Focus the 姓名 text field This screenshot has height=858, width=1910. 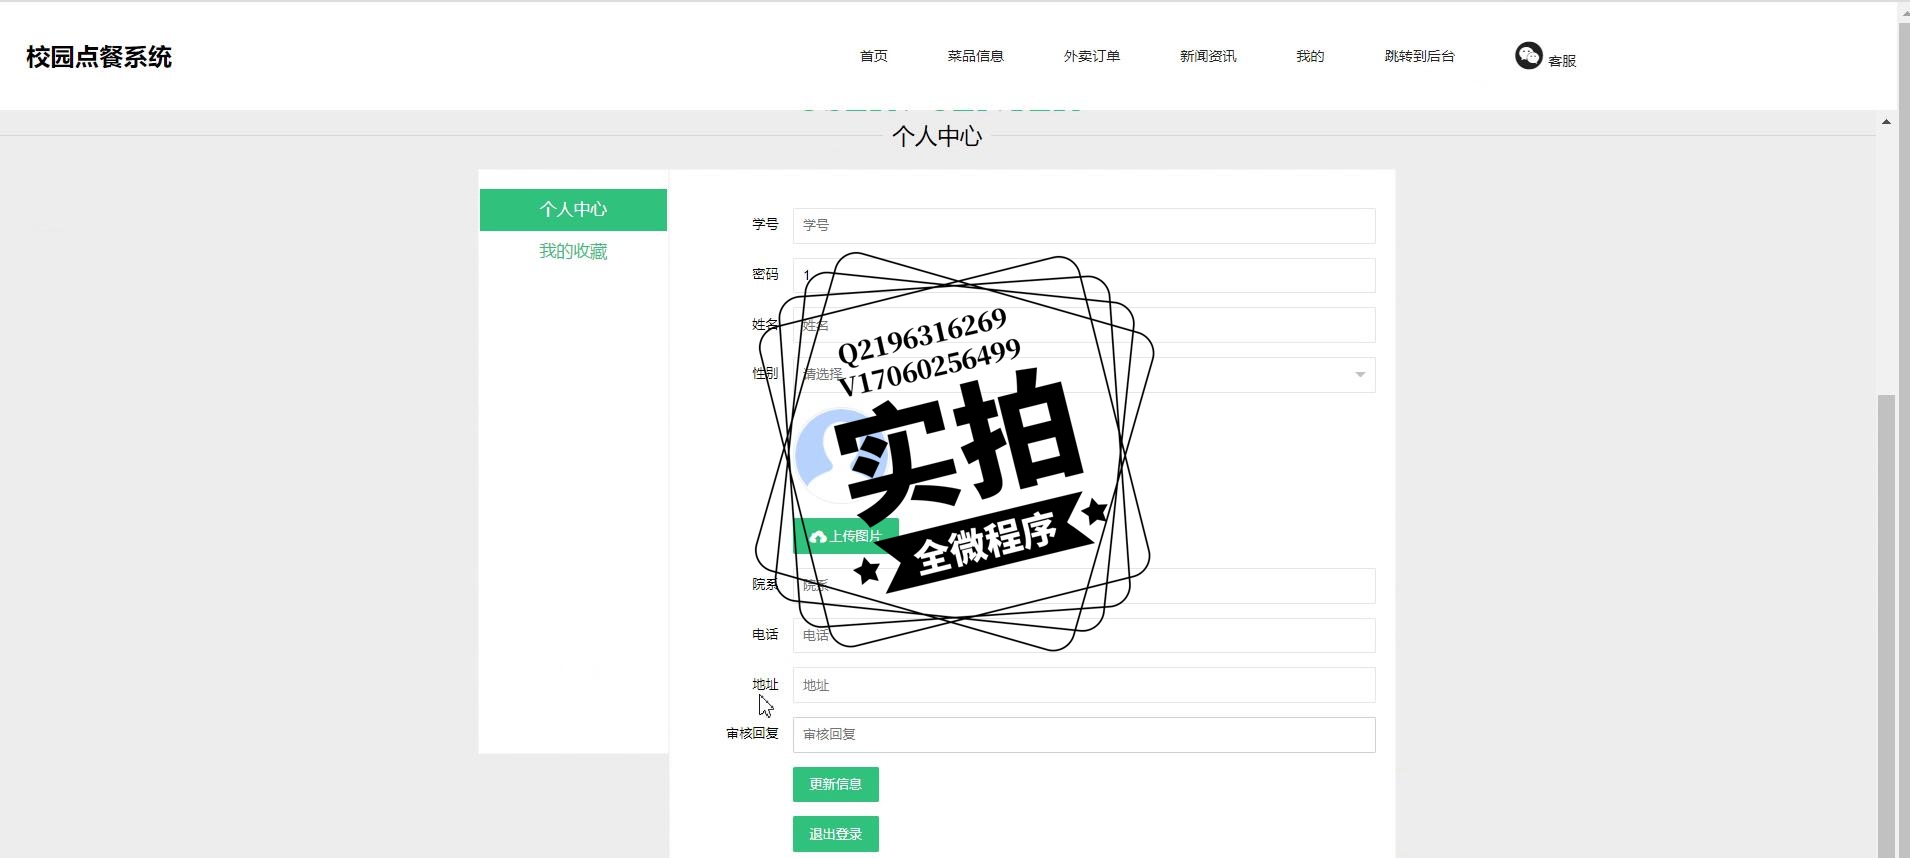click(x=1084, y=325)
